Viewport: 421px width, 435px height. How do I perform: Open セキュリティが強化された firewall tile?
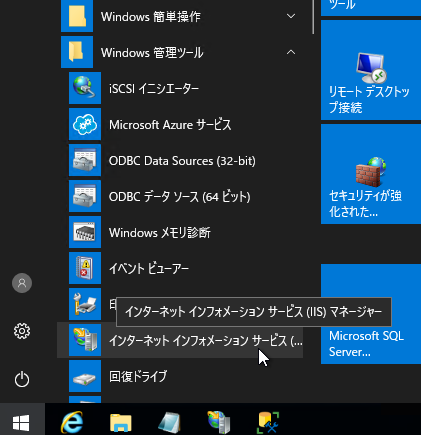pyautogui.click(x=371, y=174)
